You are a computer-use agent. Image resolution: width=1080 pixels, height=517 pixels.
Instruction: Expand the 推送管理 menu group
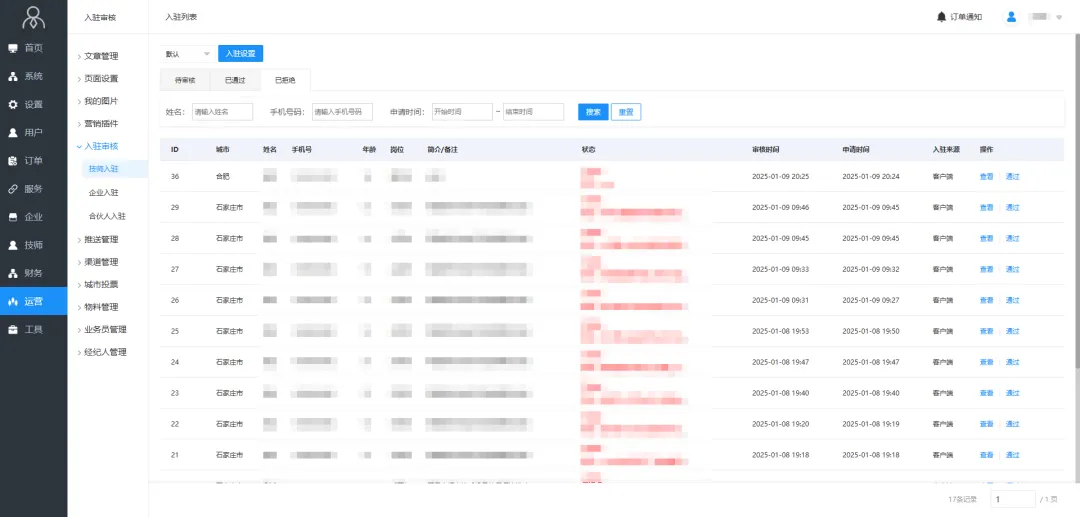(99, 239)
